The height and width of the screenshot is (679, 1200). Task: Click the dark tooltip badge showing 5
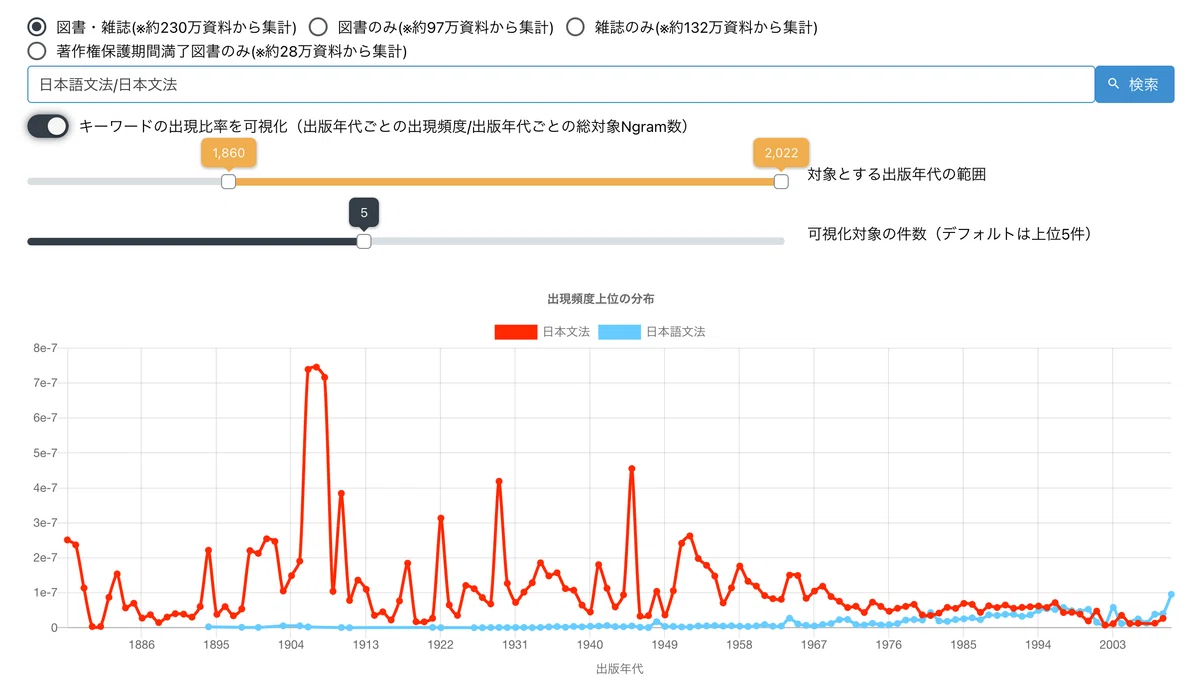click(x=364, y=212)
